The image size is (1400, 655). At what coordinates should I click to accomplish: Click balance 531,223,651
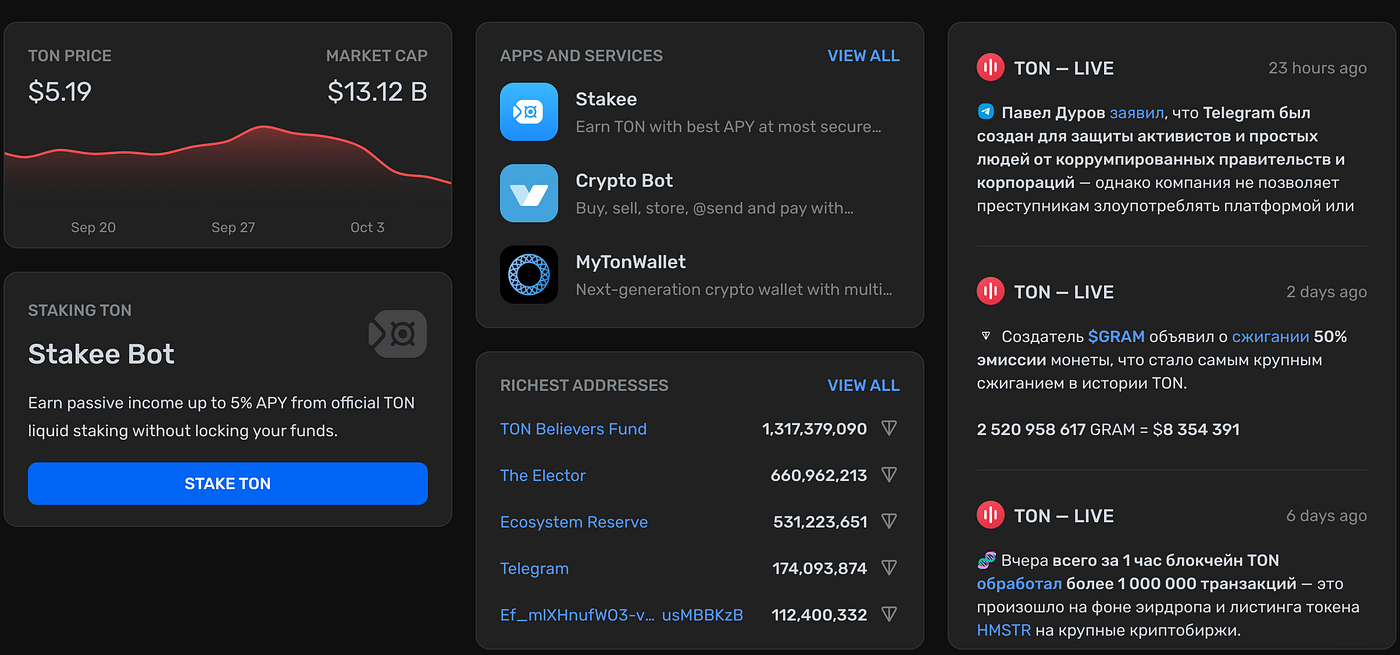[x=820, y=522]
